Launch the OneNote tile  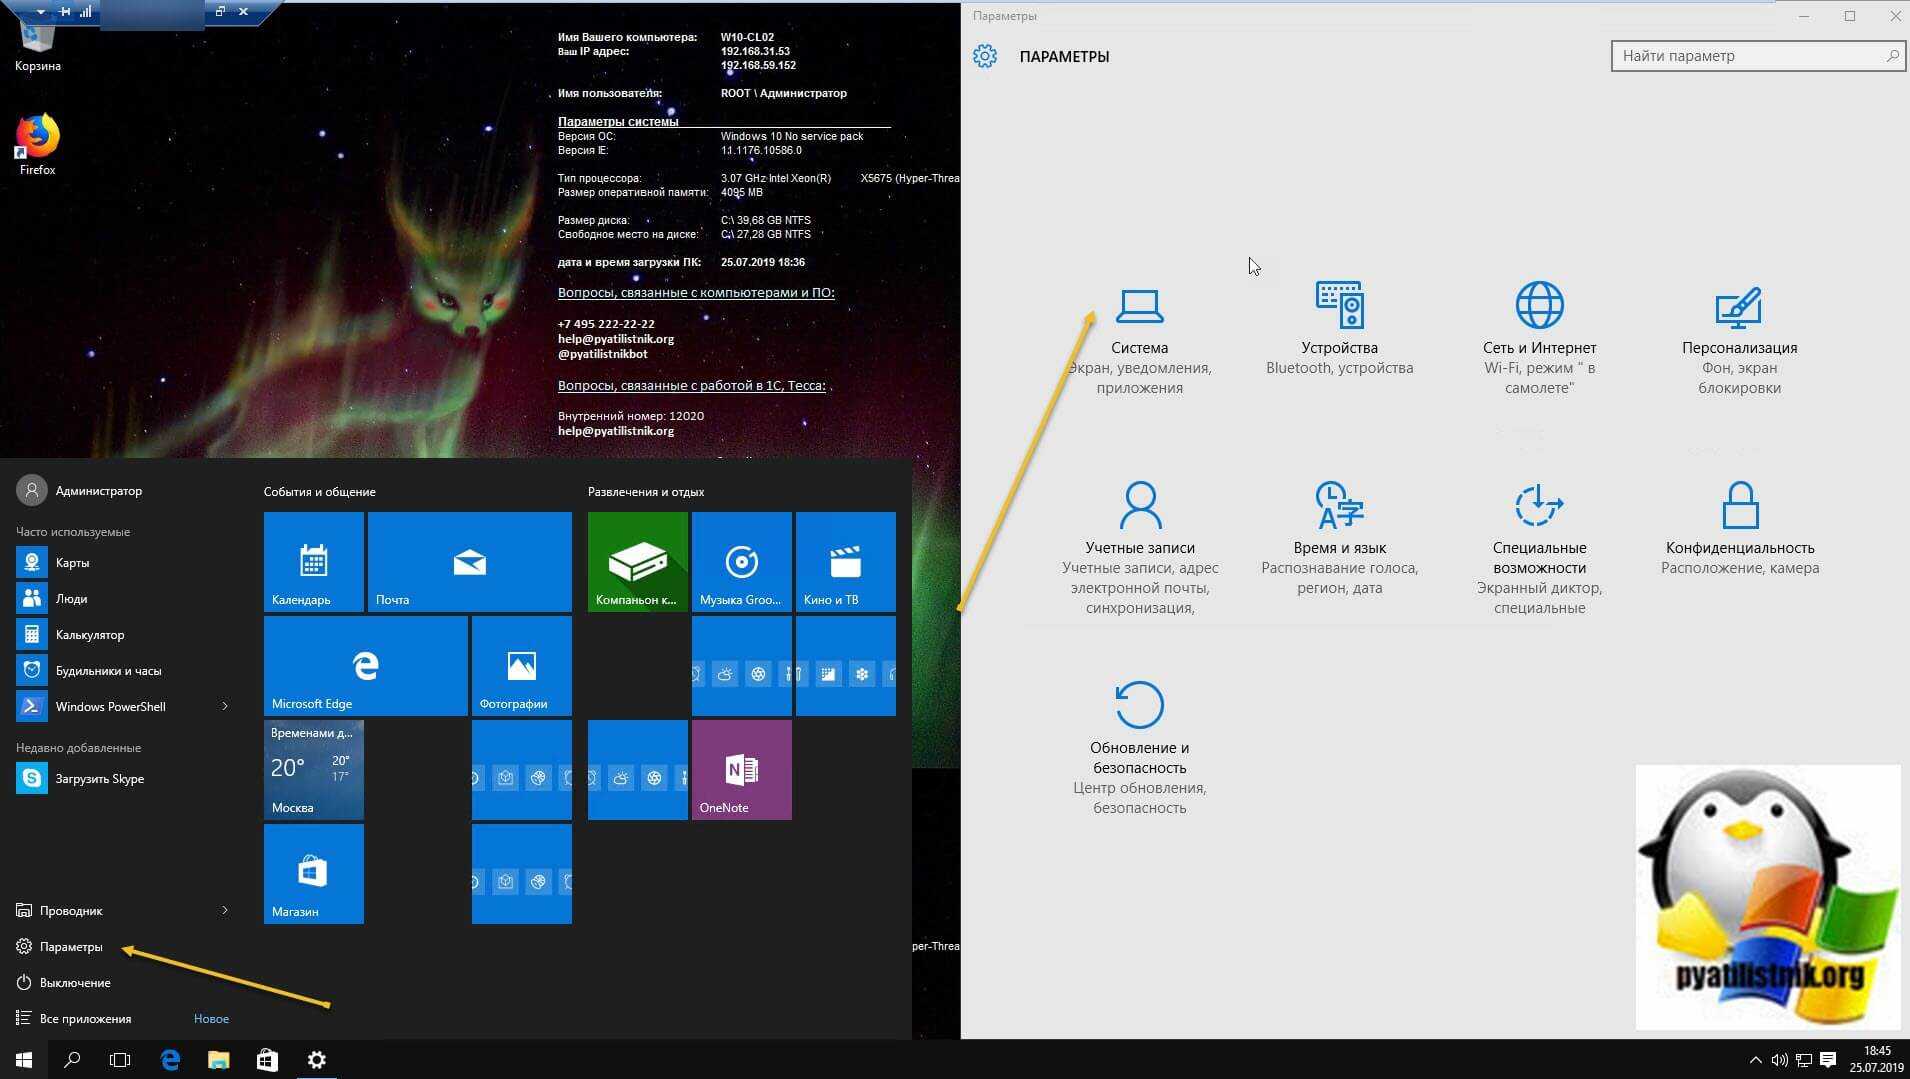[742, 770]
